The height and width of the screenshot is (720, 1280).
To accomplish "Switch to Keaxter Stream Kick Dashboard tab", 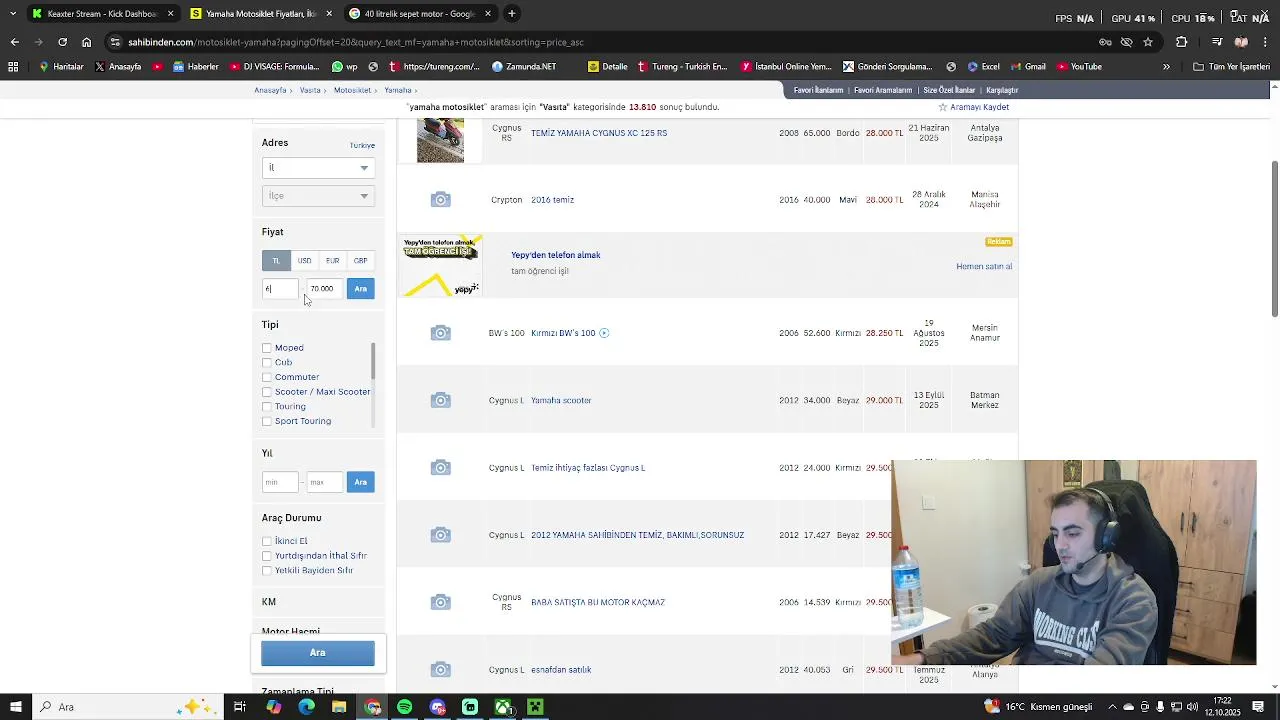I will [101, 14].
